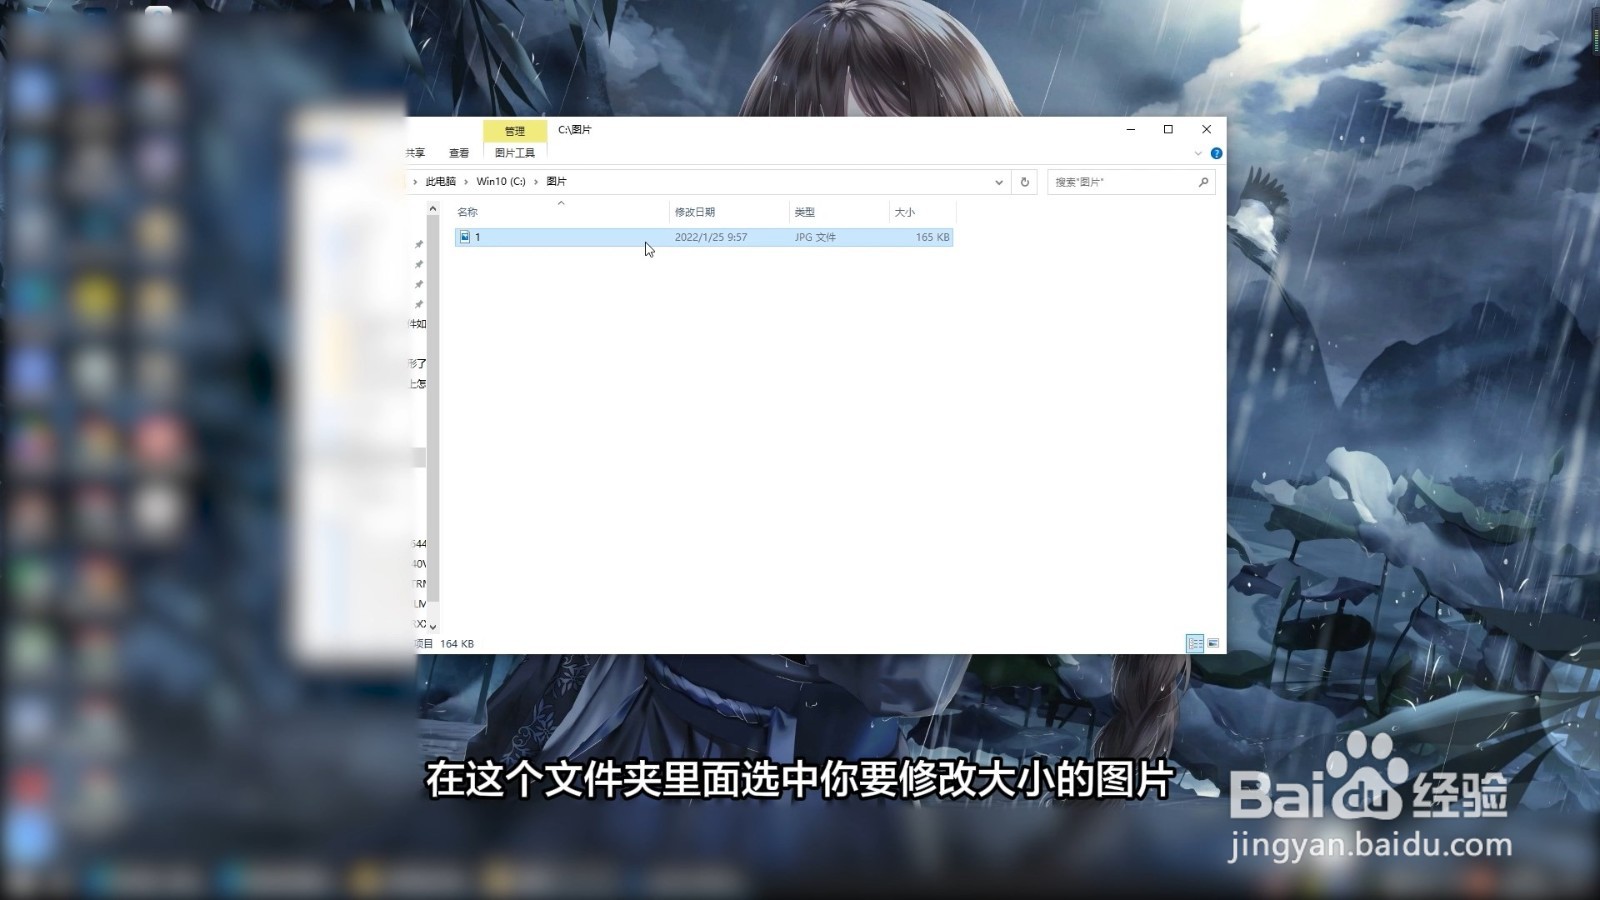
Task: Select the JPG file icon named 1
Action: point(465,237)
